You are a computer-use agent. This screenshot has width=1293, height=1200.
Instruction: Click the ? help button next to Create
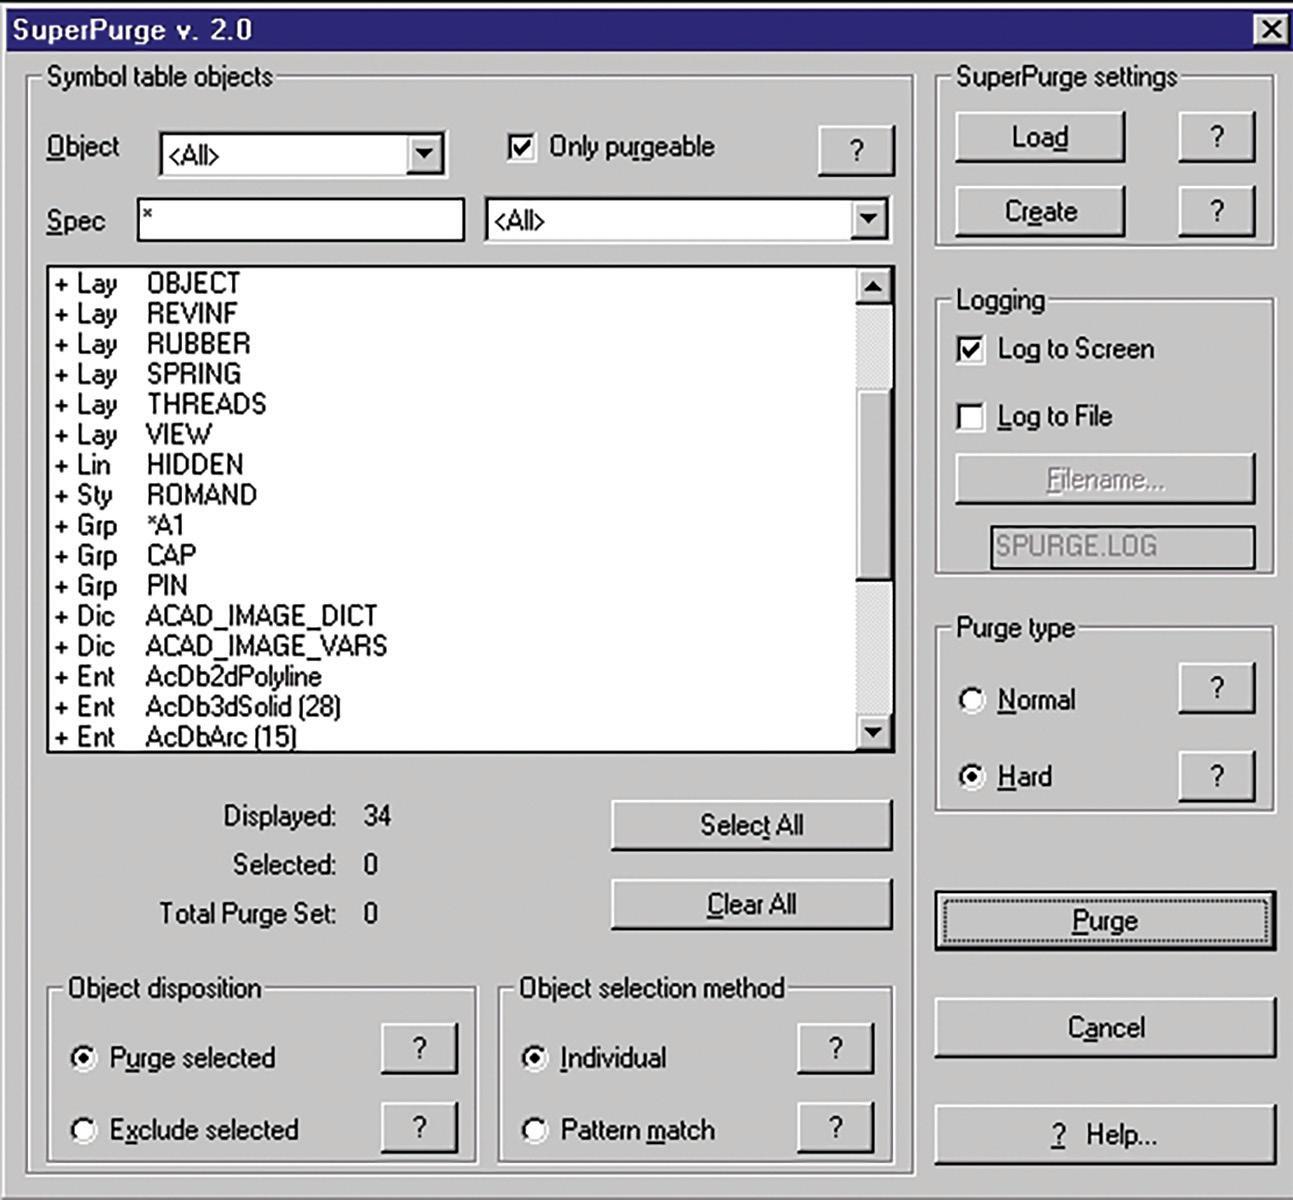coord(1216,211)
